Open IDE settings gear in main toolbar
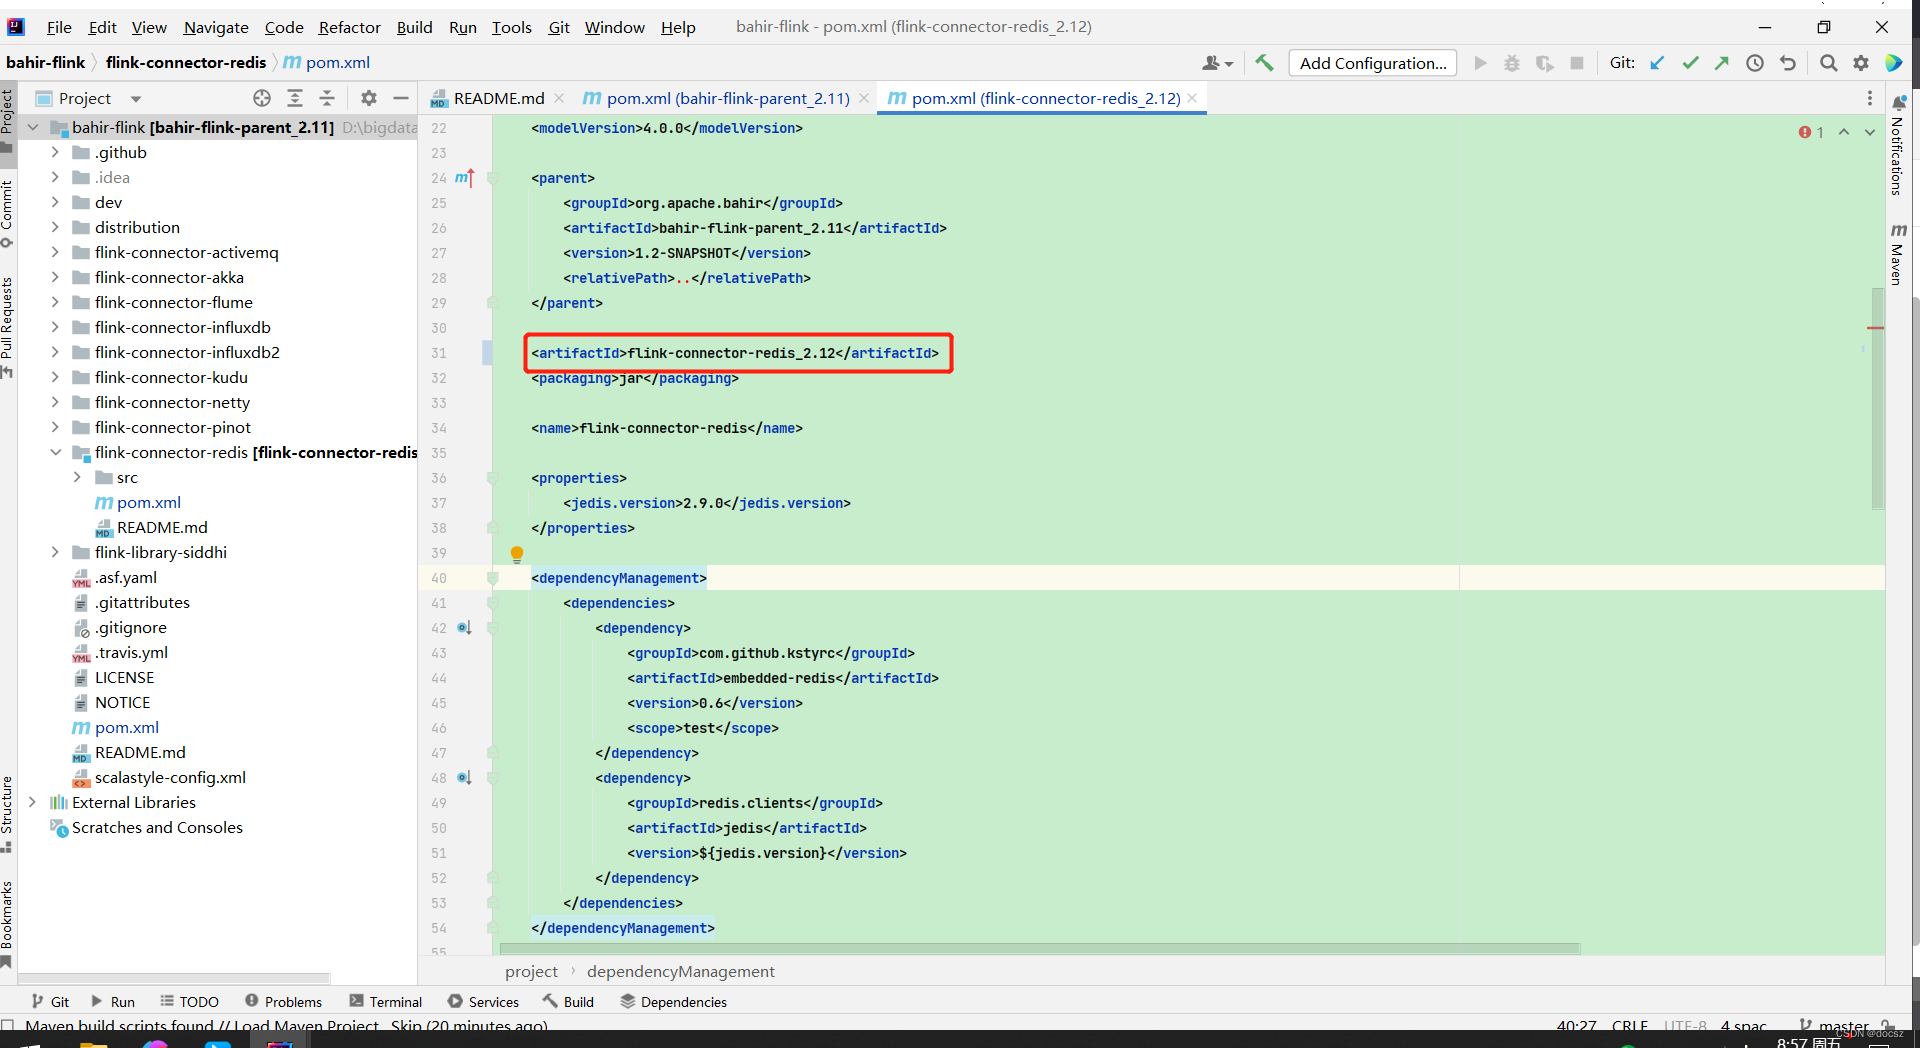The width and height of the screenshot is (1920, 1048). tap(1861, 63)
